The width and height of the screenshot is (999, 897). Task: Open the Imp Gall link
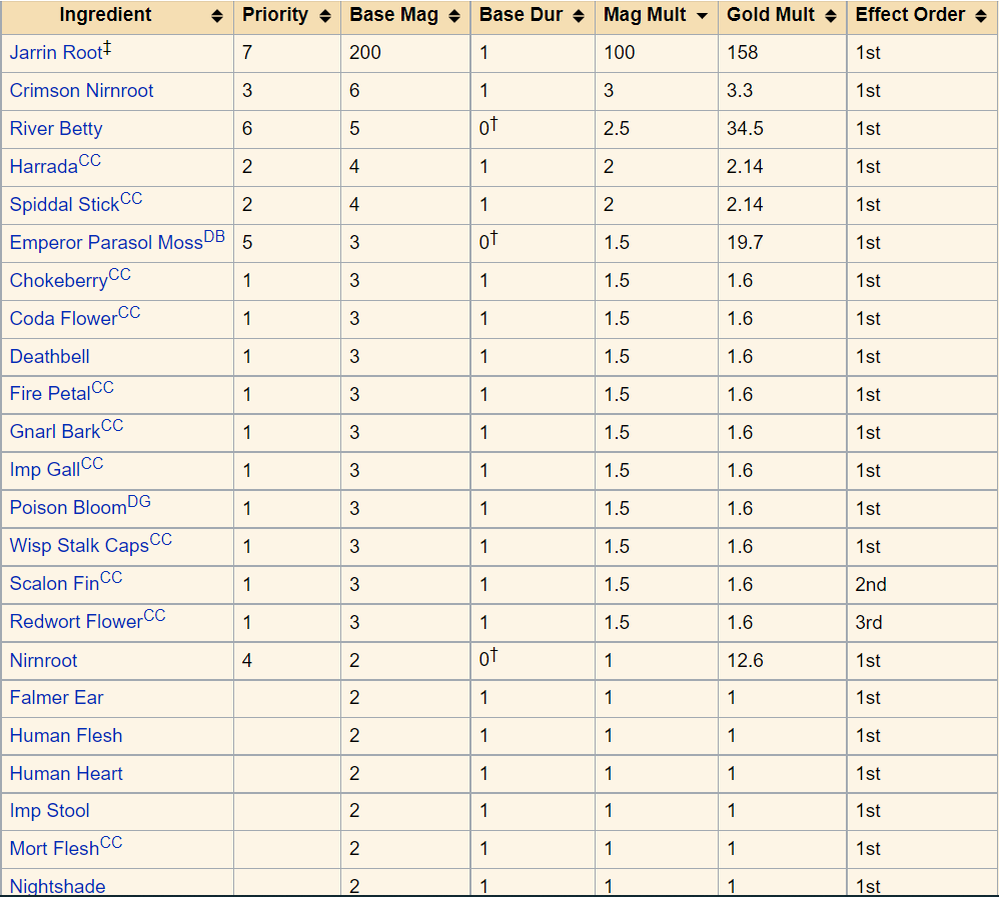click(x=45, y=470)
